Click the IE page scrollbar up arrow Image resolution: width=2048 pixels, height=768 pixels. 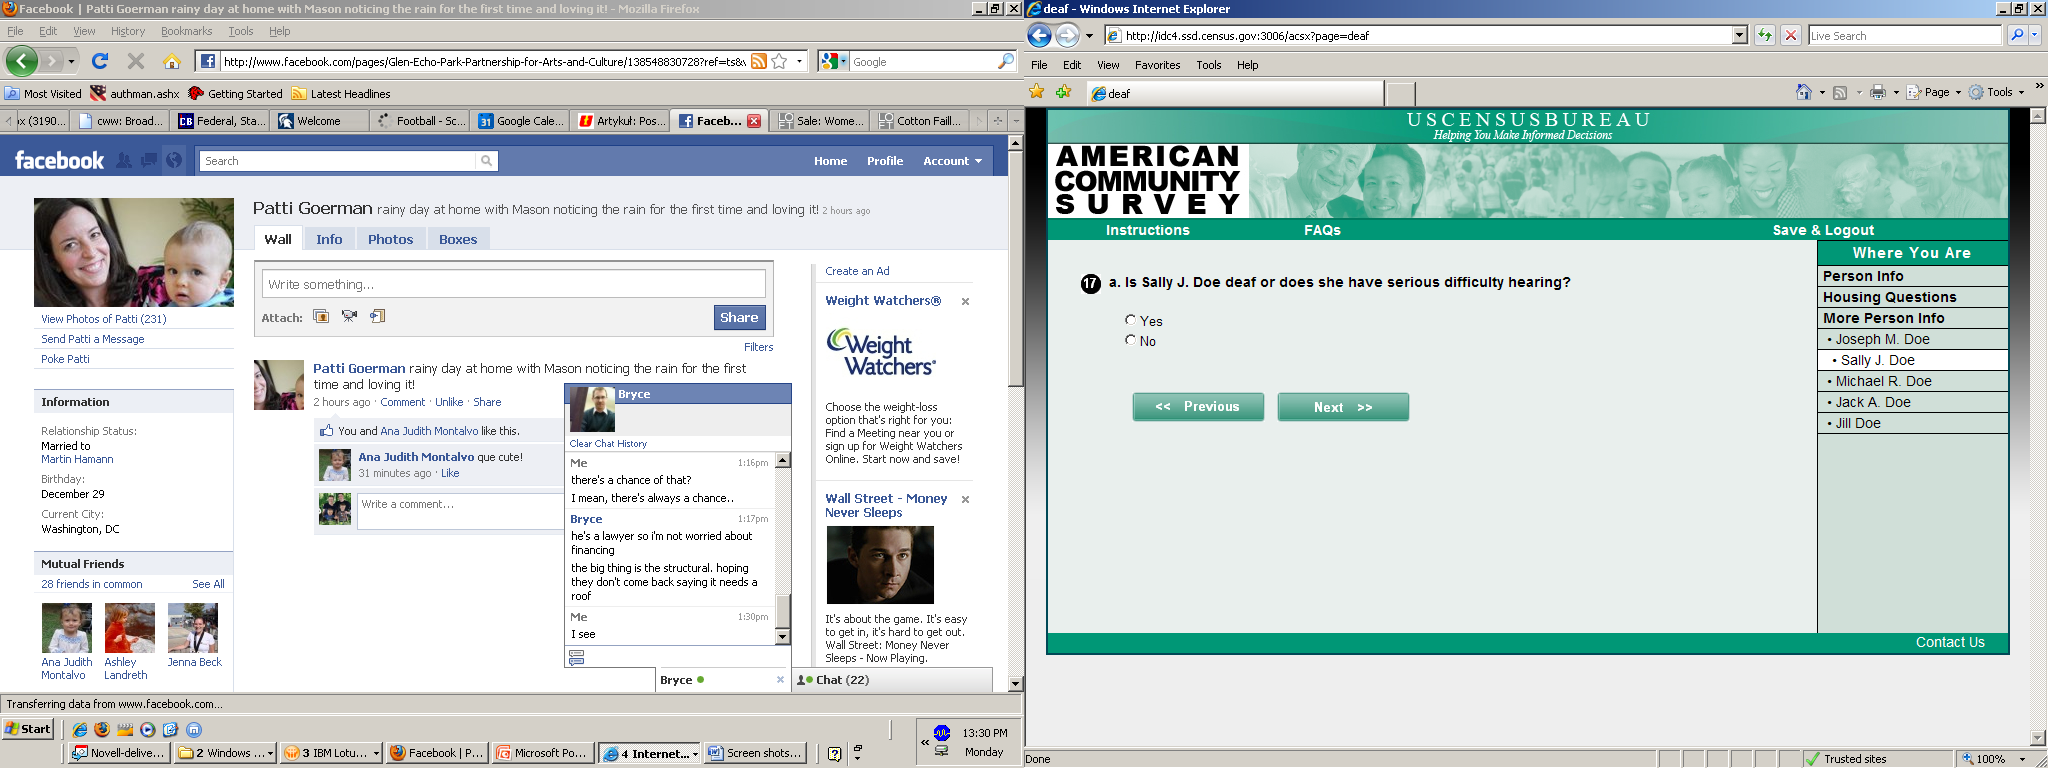click(x=2038, y=116)
